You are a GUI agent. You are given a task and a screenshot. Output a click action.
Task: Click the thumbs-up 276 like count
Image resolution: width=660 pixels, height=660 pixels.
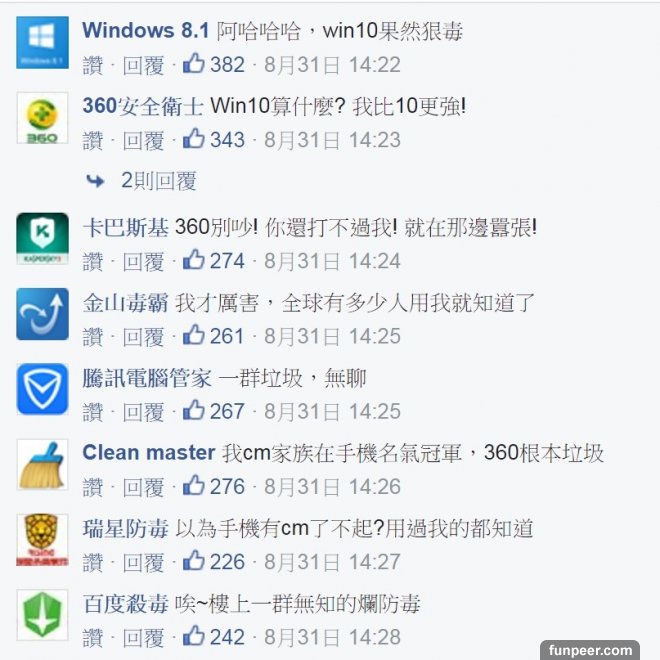coord(214,487)
